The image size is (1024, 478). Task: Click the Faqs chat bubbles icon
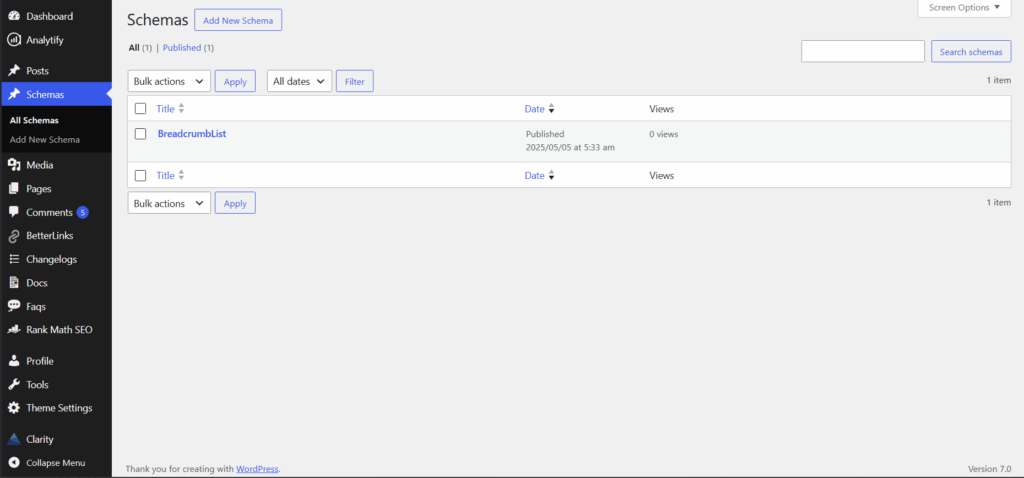coord(14,306)
